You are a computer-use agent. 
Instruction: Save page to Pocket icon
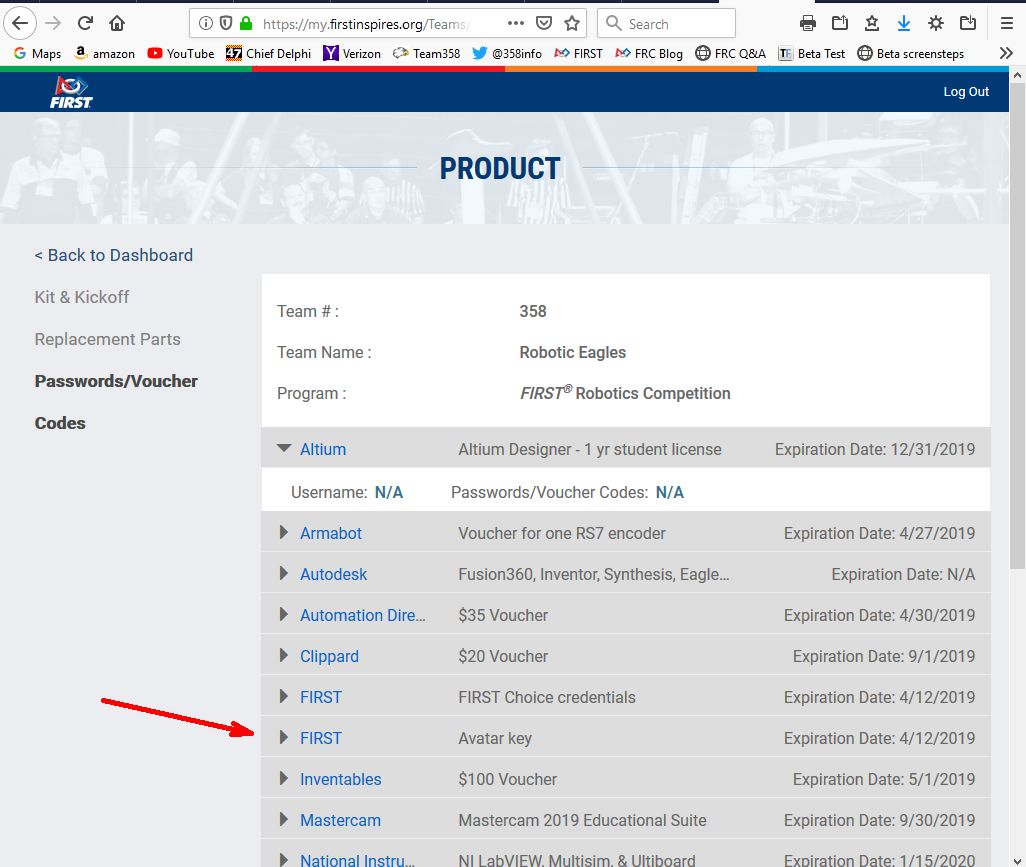544,24
